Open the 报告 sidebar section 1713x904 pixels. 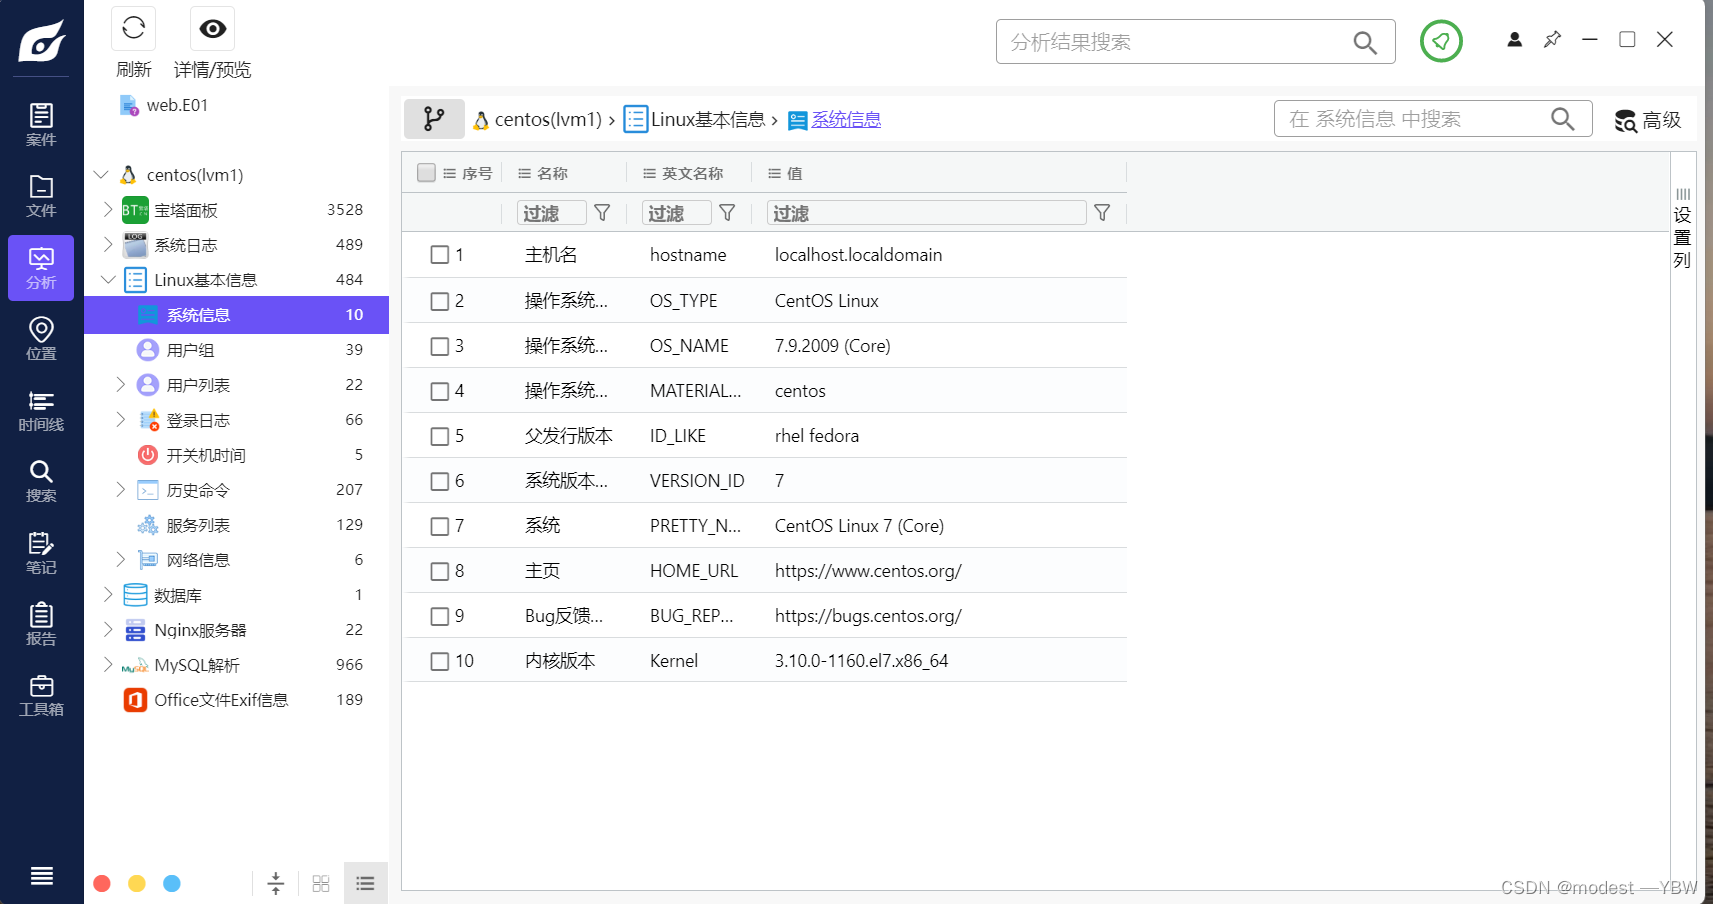(x=41, y=624)
